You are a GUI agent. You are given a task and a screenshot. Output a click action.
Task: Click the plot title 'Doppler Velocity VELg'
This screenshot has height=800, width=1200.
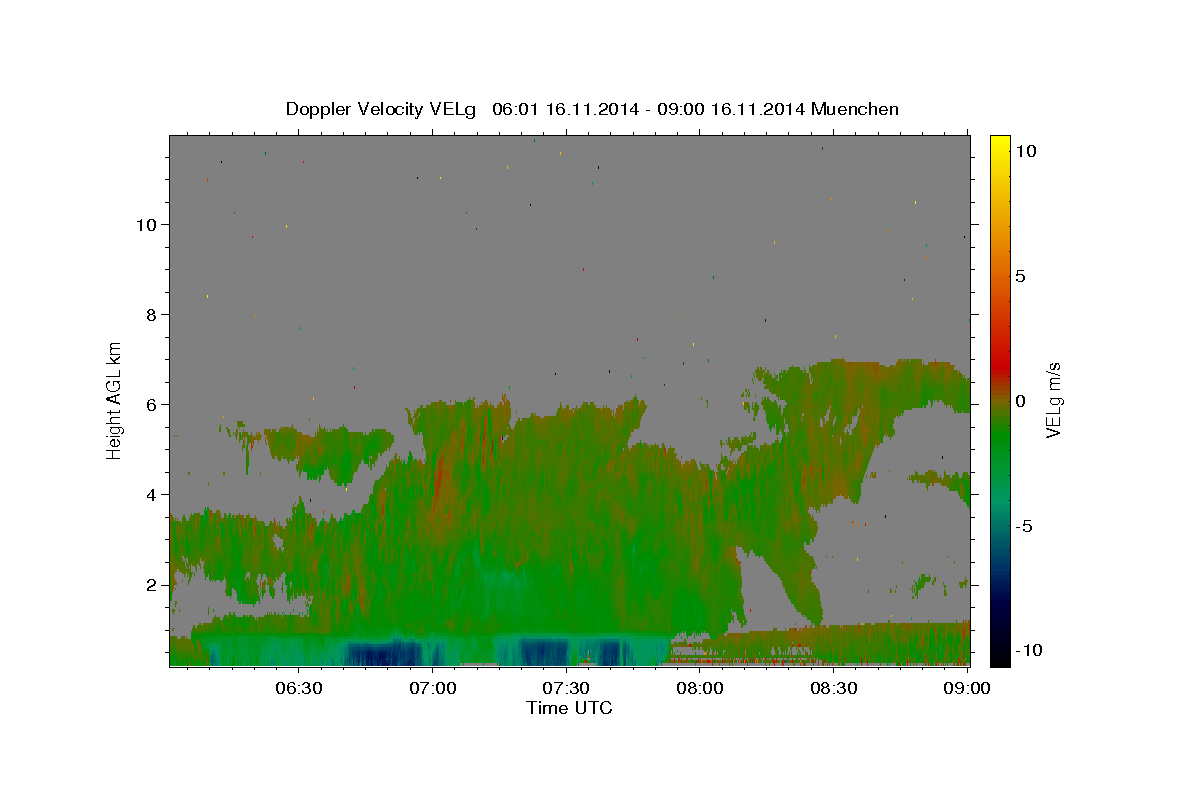(x=383, y=109)
